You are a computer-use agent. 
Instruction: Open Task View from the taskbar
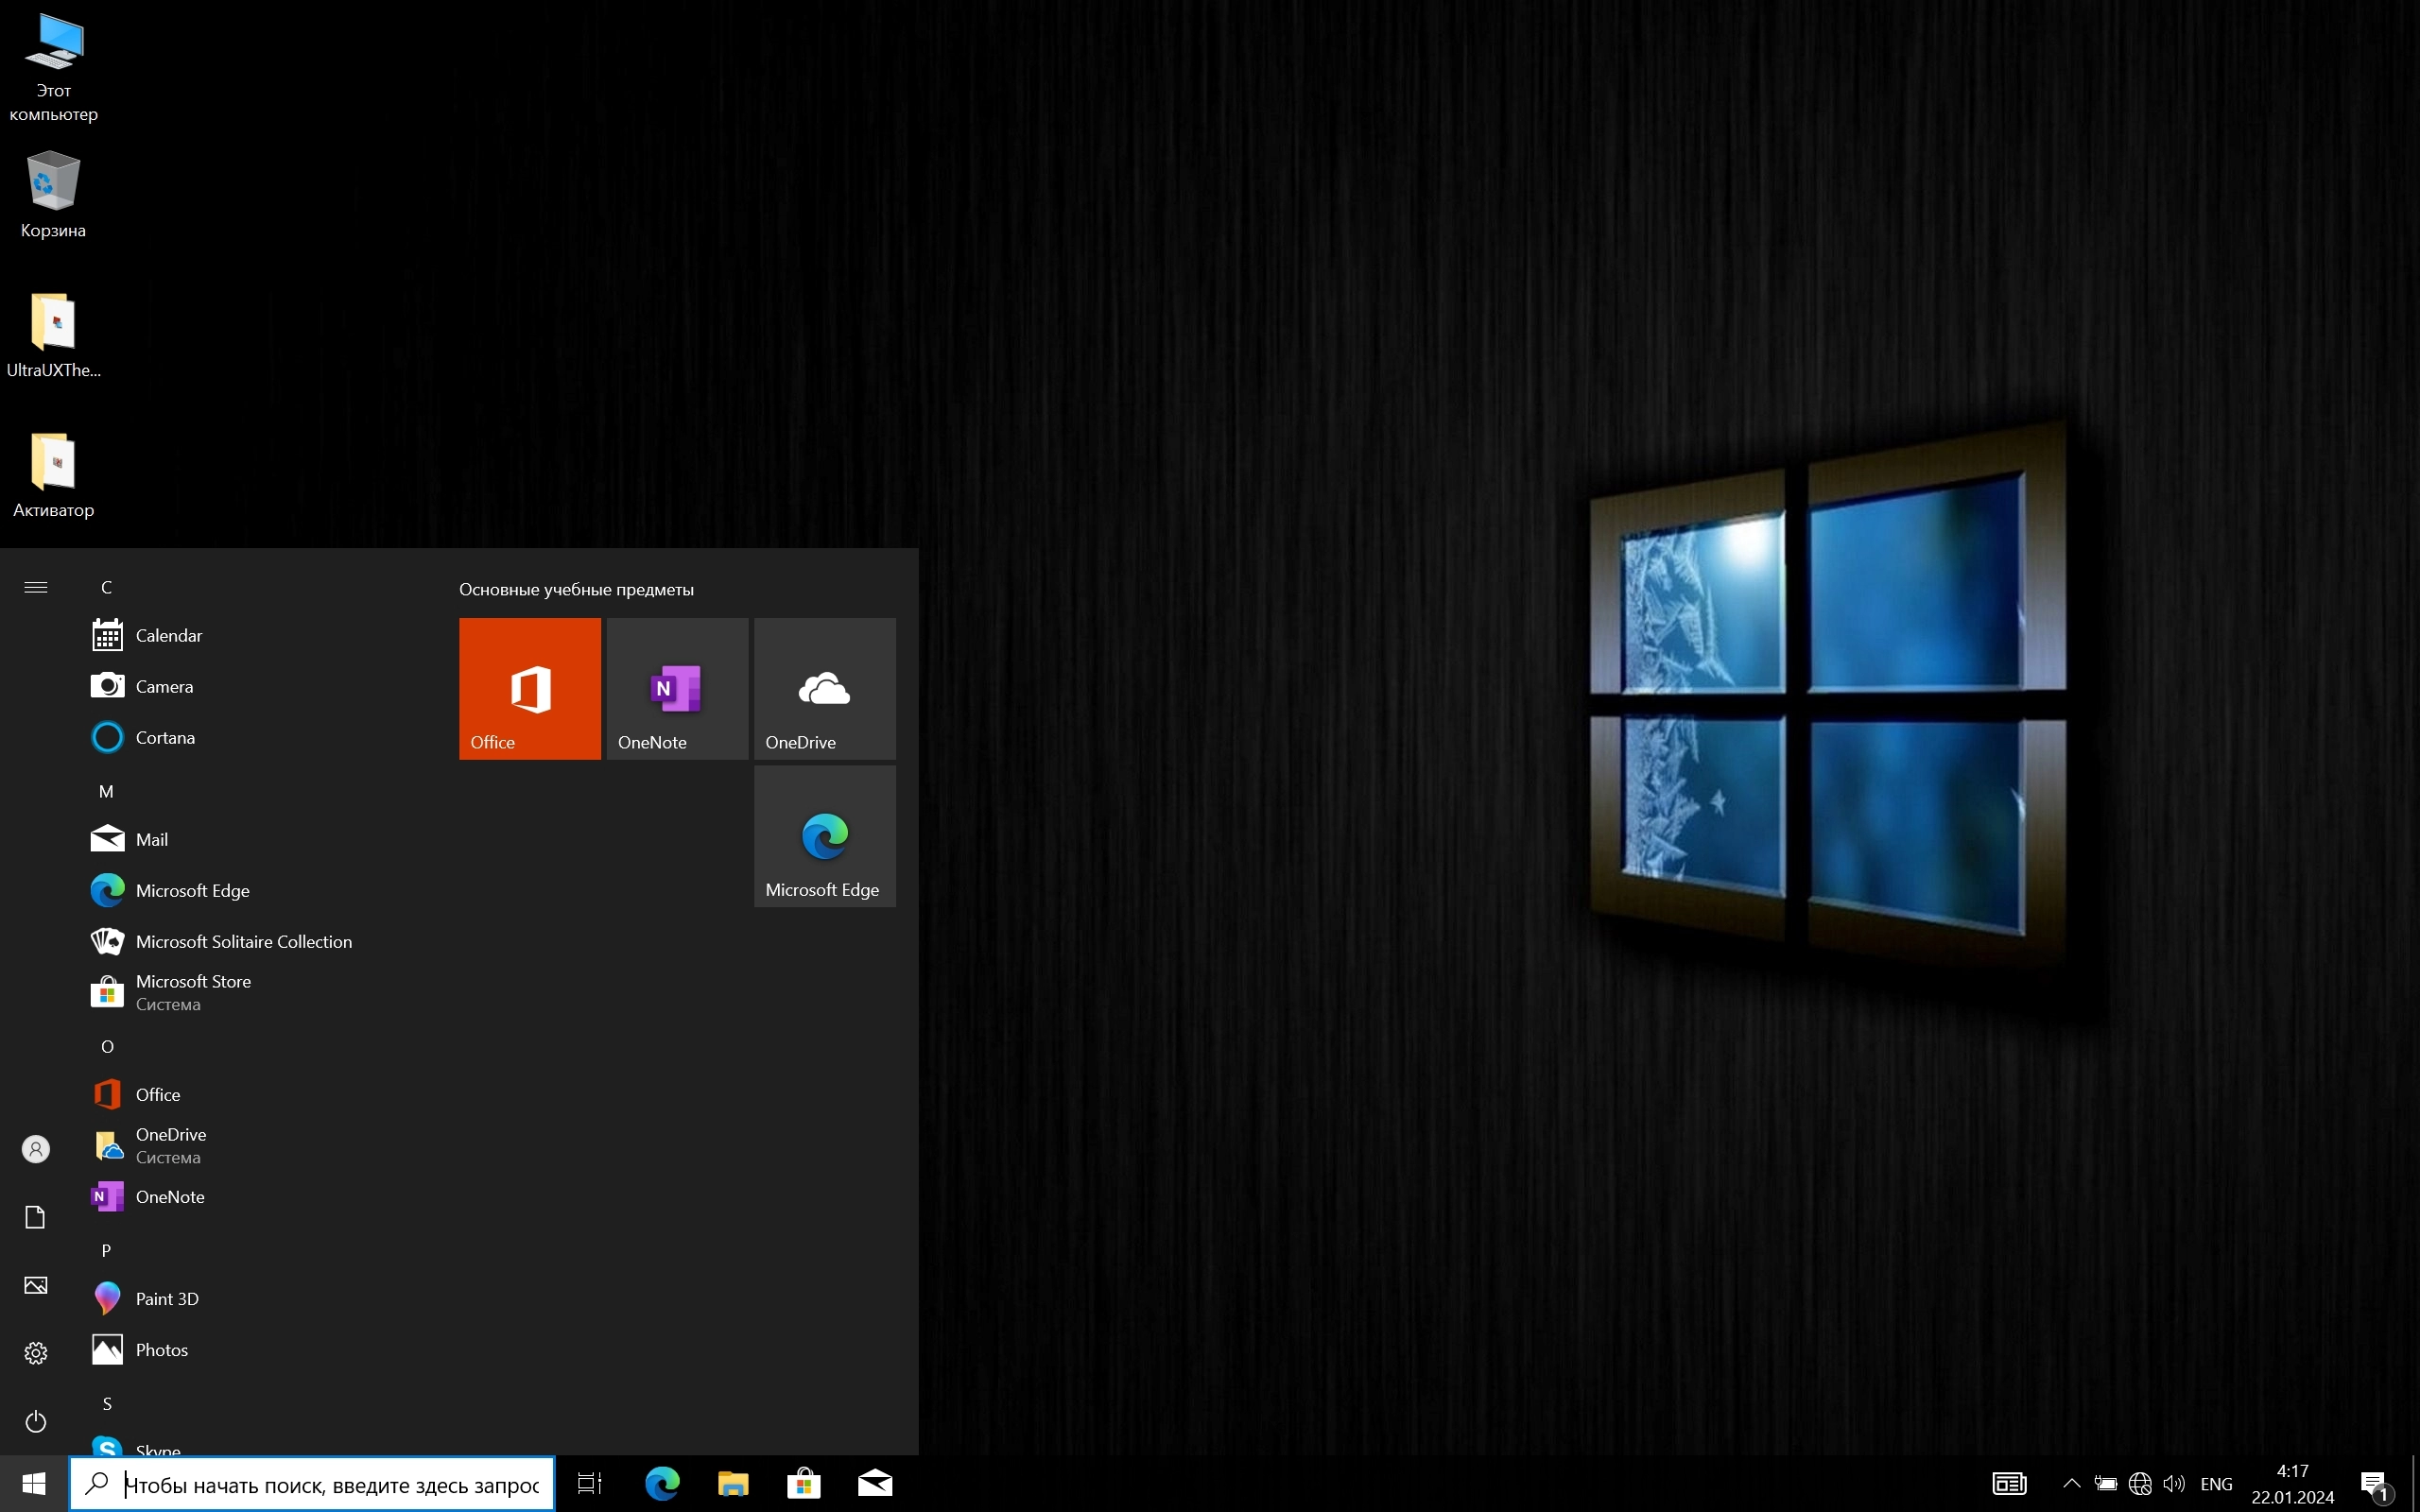pyautogui.click(x=590, y=1483)
